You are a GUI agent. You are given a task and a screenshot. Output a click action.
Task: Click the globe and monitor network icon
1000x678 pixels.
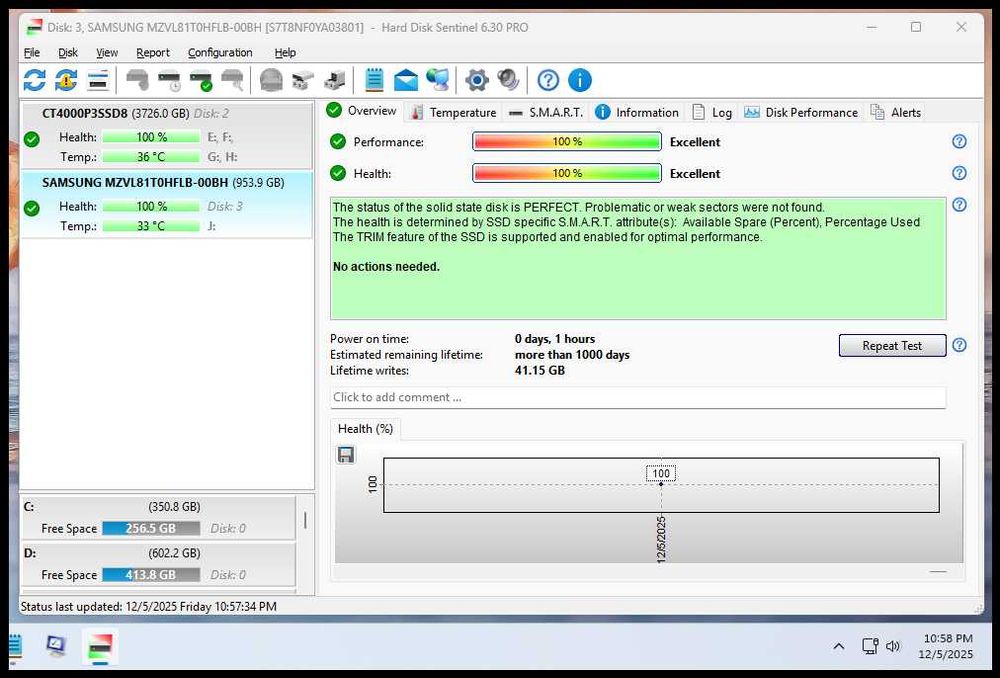click(x=438, y=80)
